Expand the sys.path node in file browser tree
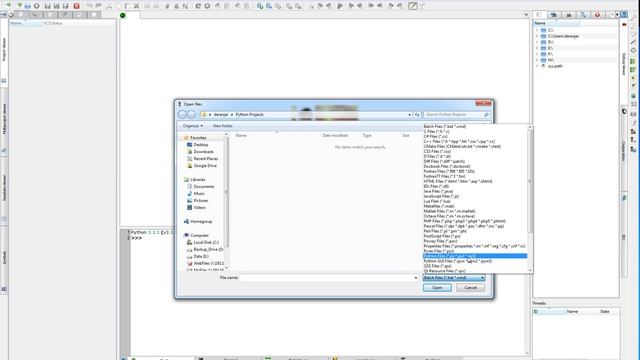The height and width of the screenshot is (360, 640). [537, 66]
